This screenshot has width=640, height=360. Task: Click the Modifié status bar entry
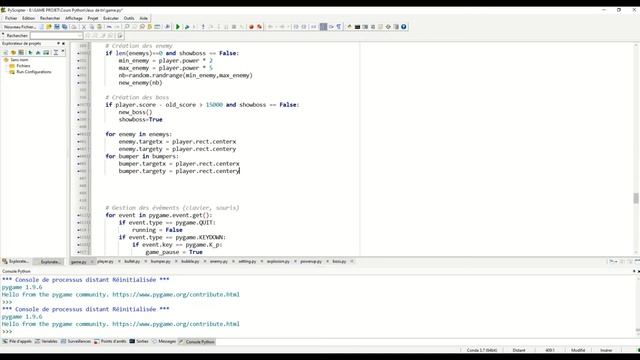point(578,350)
